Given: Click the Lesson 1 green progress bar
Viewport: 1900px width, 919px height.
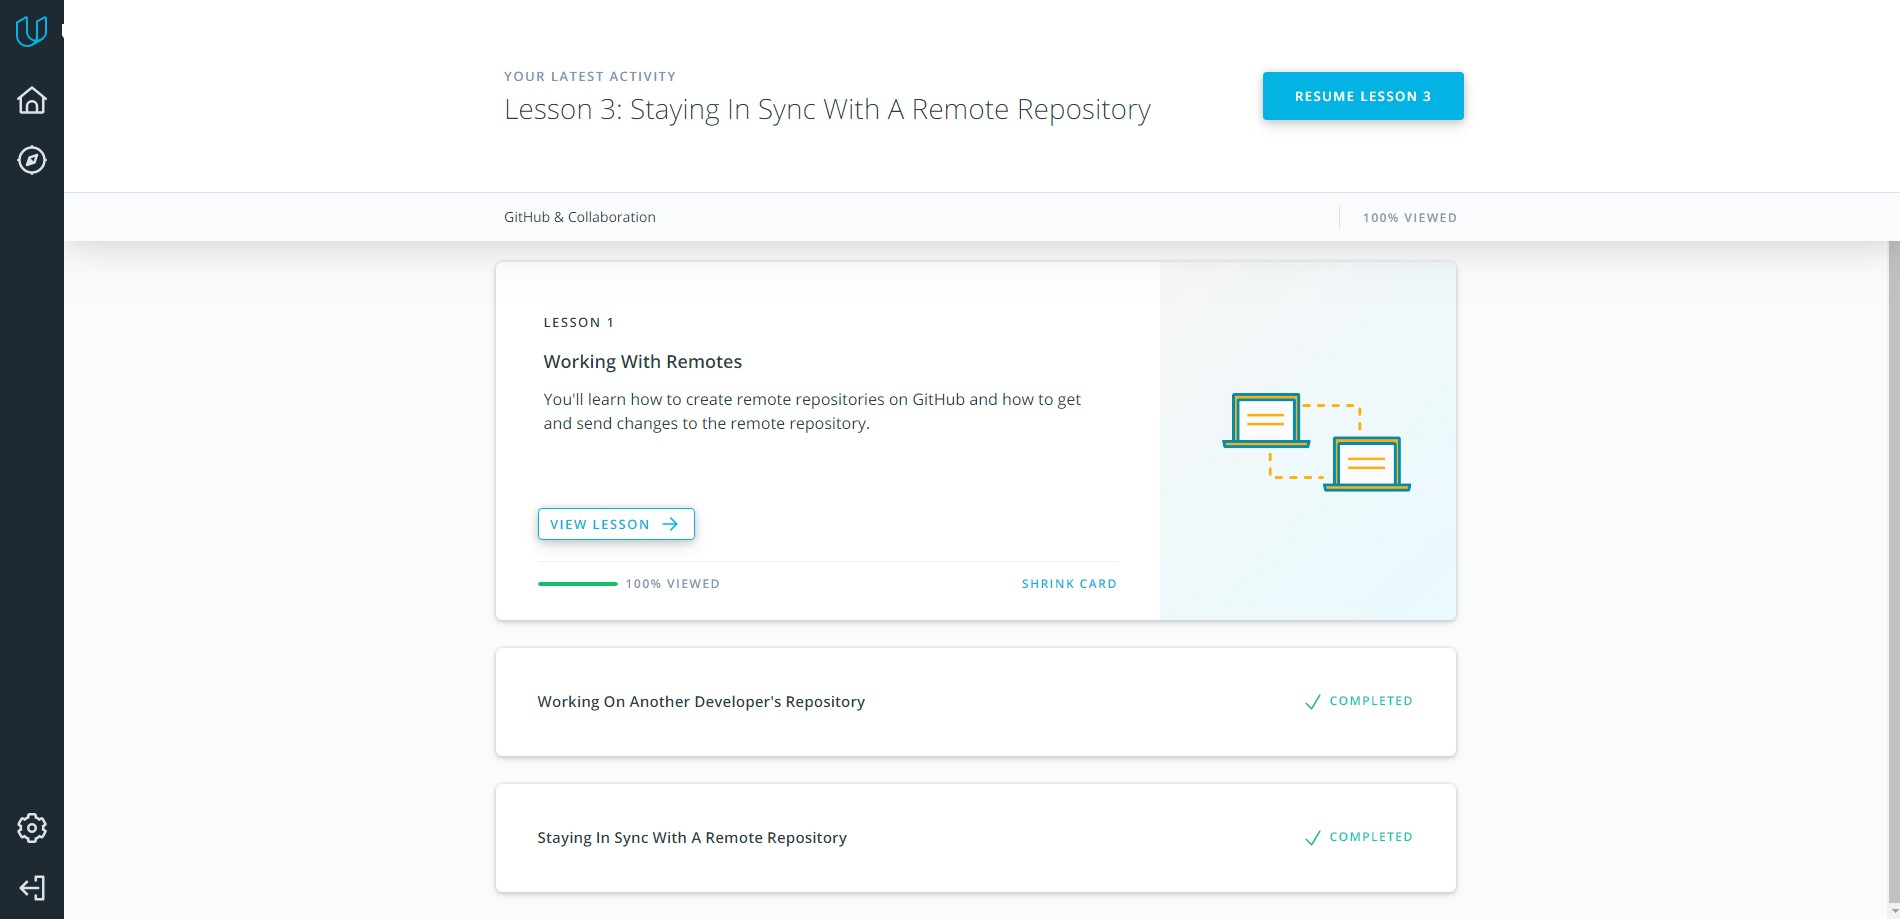Looking at the screenshot, I should pyautogui.click(x=578, y=584).
